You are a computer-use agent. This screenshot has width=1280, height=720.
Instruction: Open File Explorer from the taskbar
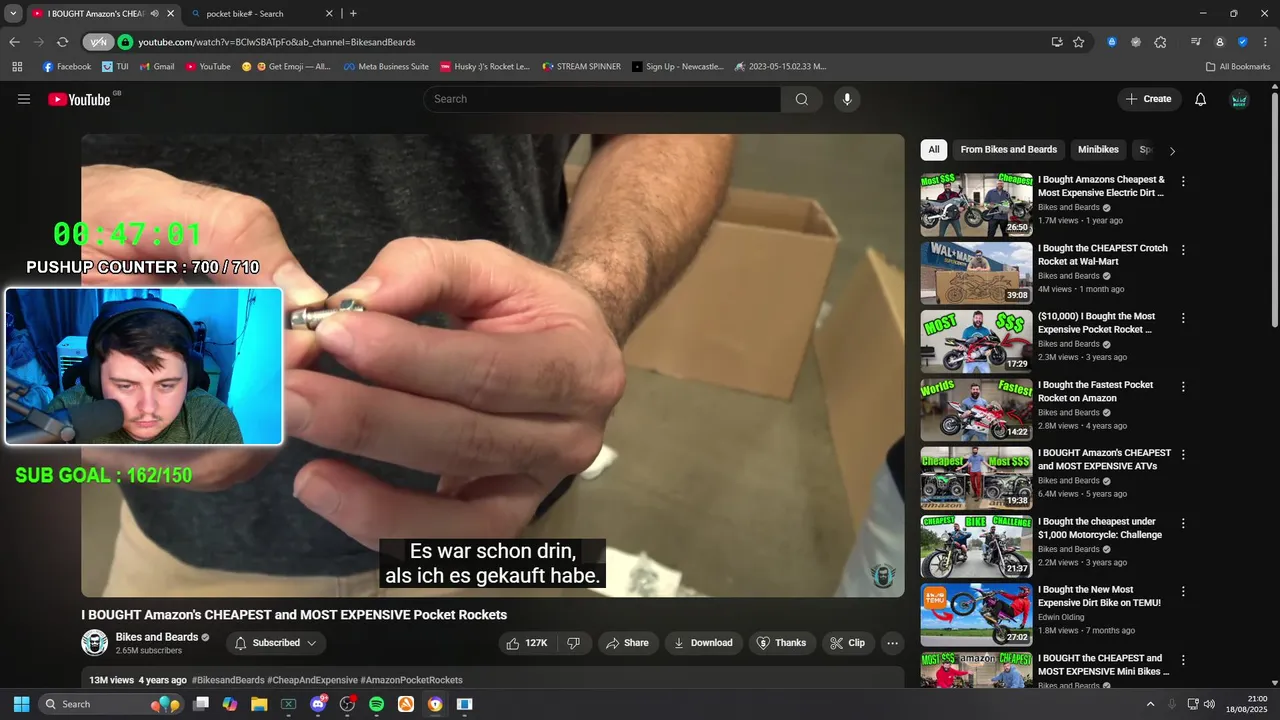pos(259,704)
